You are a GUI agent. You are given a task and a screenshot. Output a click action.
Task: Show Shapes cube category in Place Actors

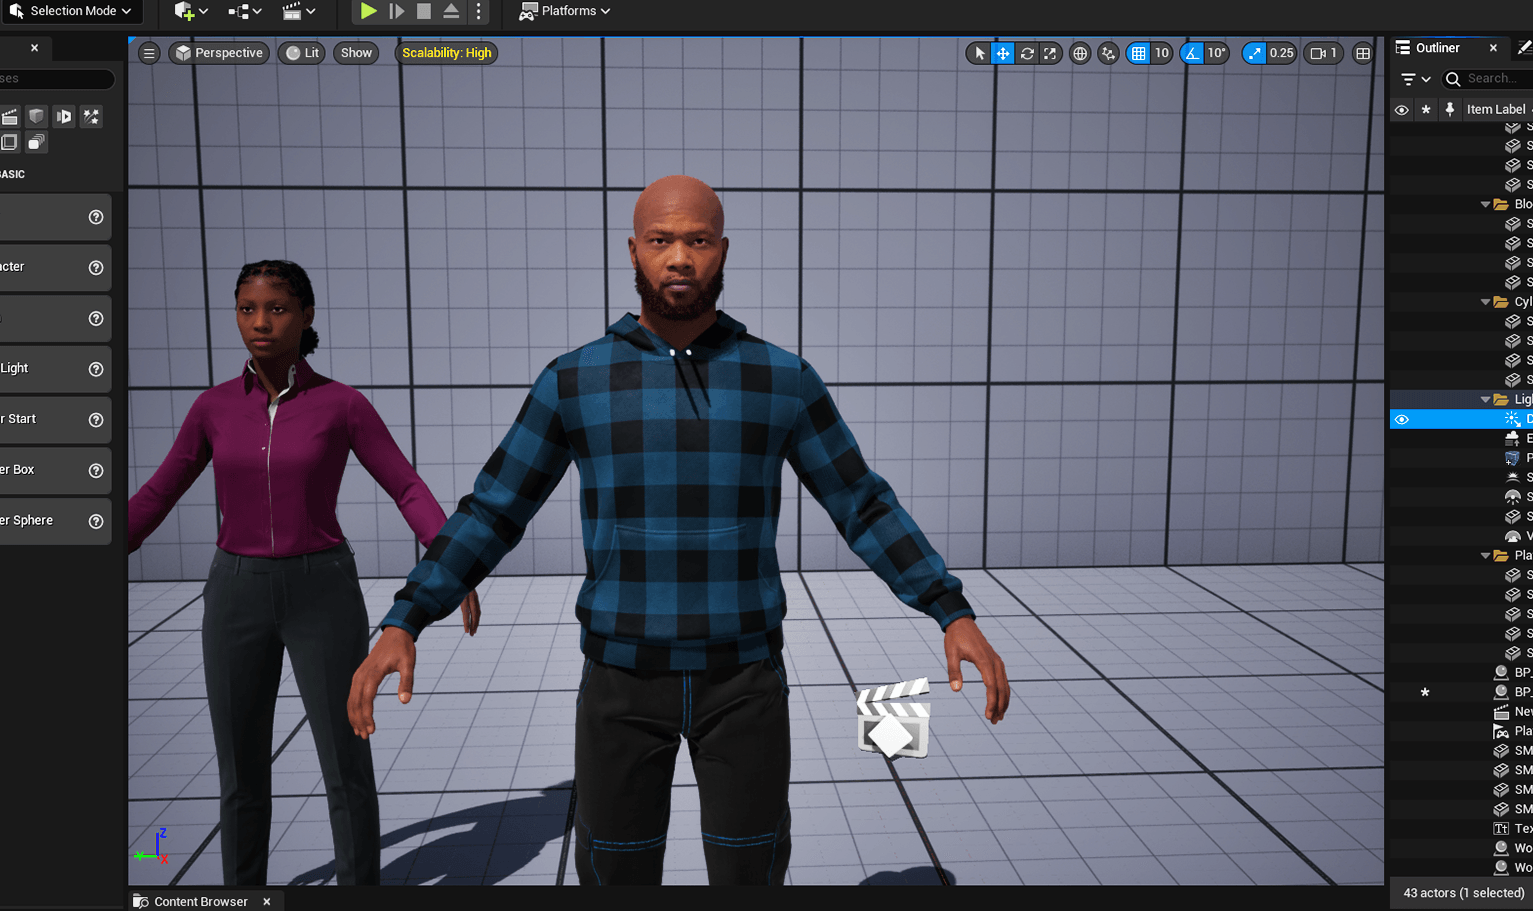[x=37, y=117]
